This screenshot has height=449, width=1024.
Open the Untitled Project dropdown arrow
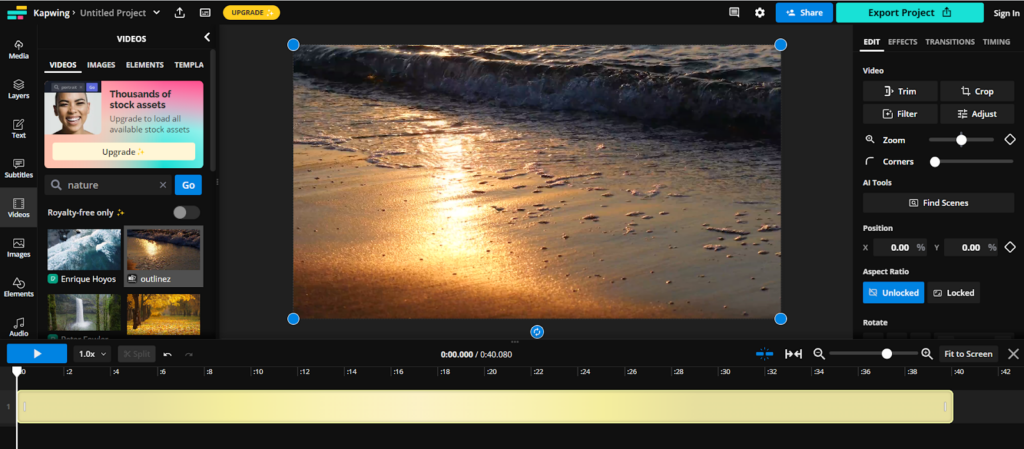click(x=156, y=12)
